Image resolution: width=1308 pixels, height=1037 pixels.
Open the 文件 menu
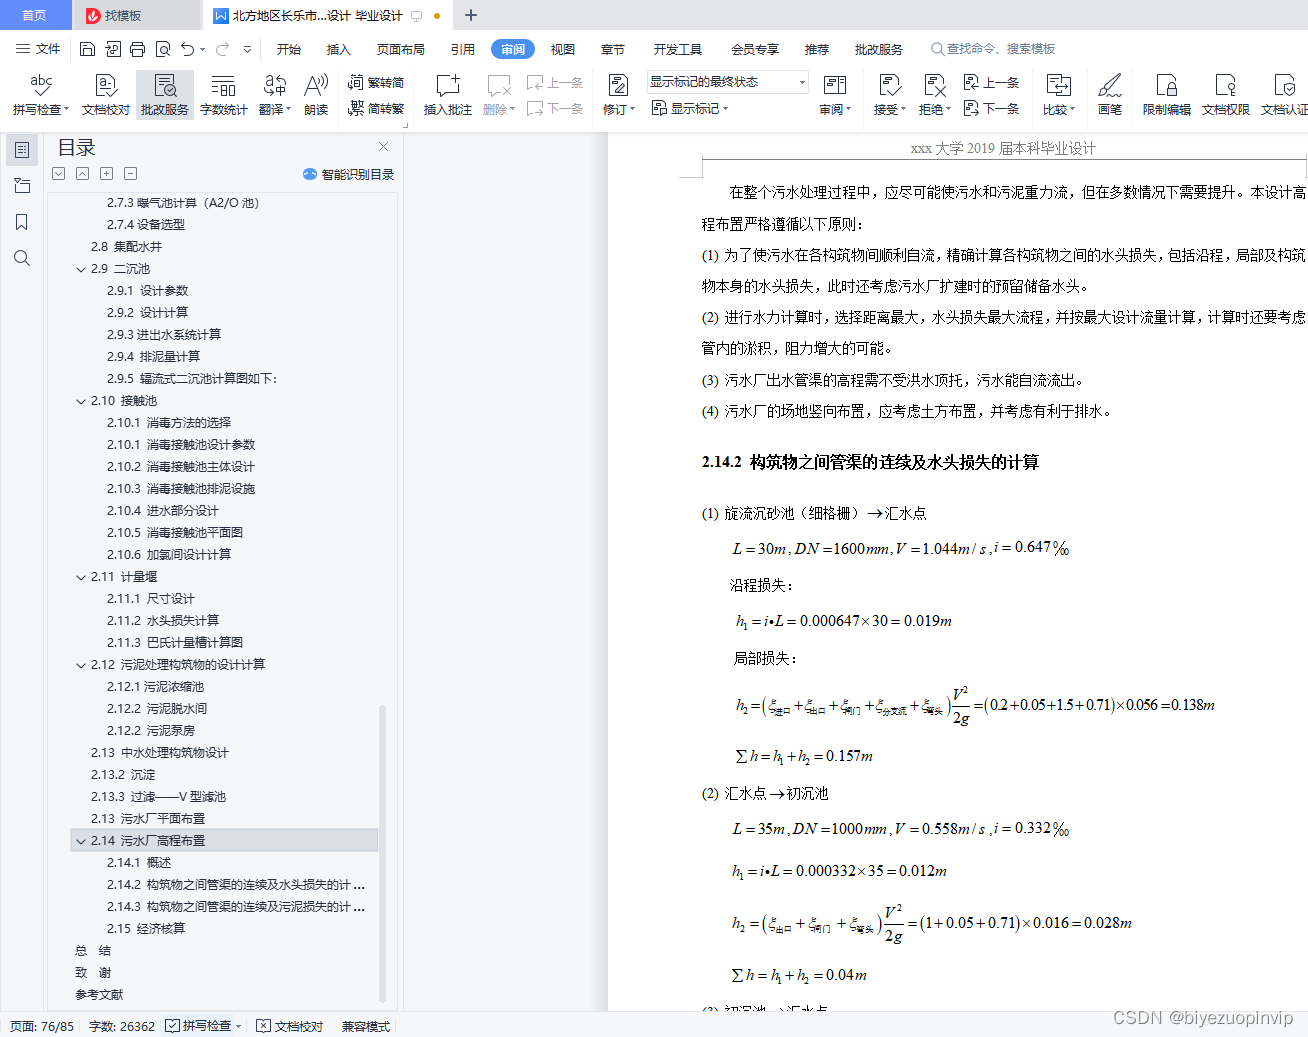coord(38,49)
